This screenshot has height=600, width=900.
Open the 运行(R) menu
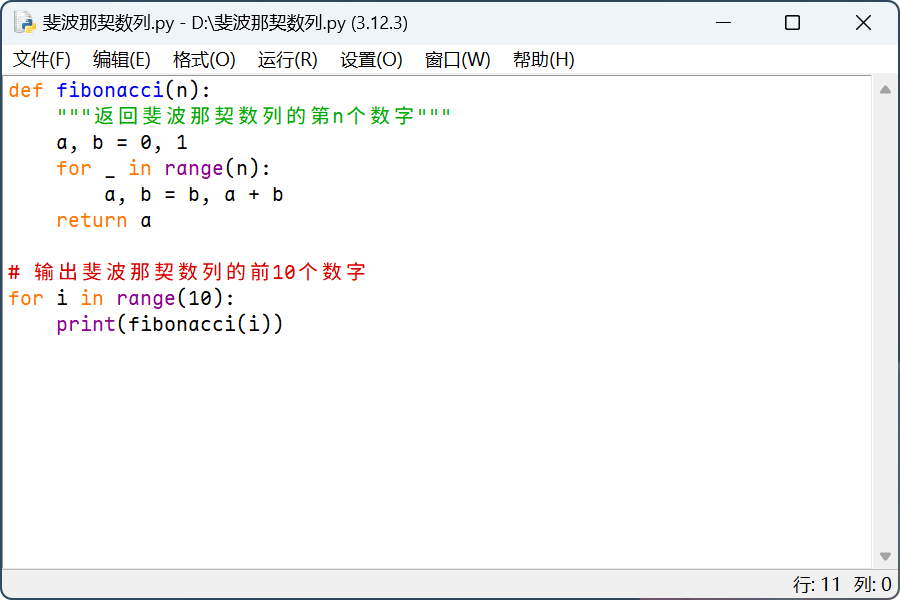288,60
